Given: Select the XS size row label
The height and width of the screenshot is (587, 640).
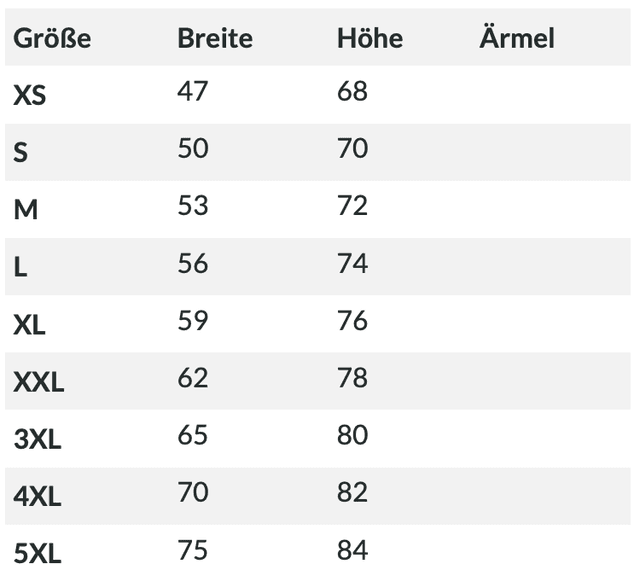Looking at the screenshot, I should (30, 96).
